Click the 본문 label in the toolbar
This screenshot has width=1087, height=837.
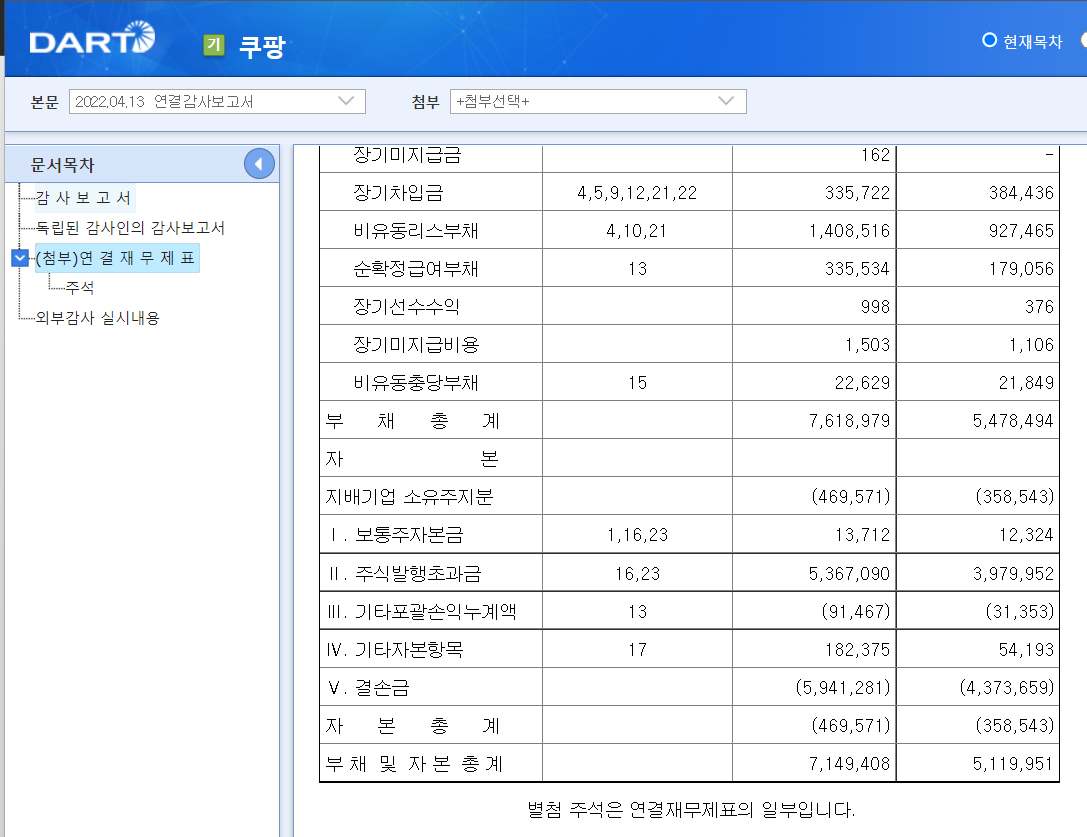tap(42, 101)
